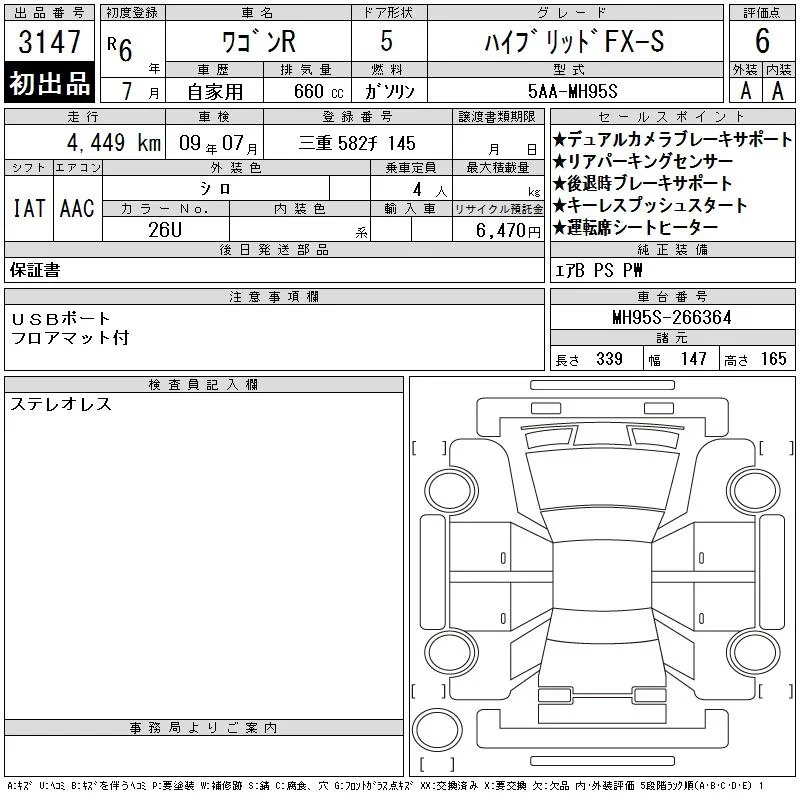
Task: Click lot number 3147
Action: coord(49,42)
